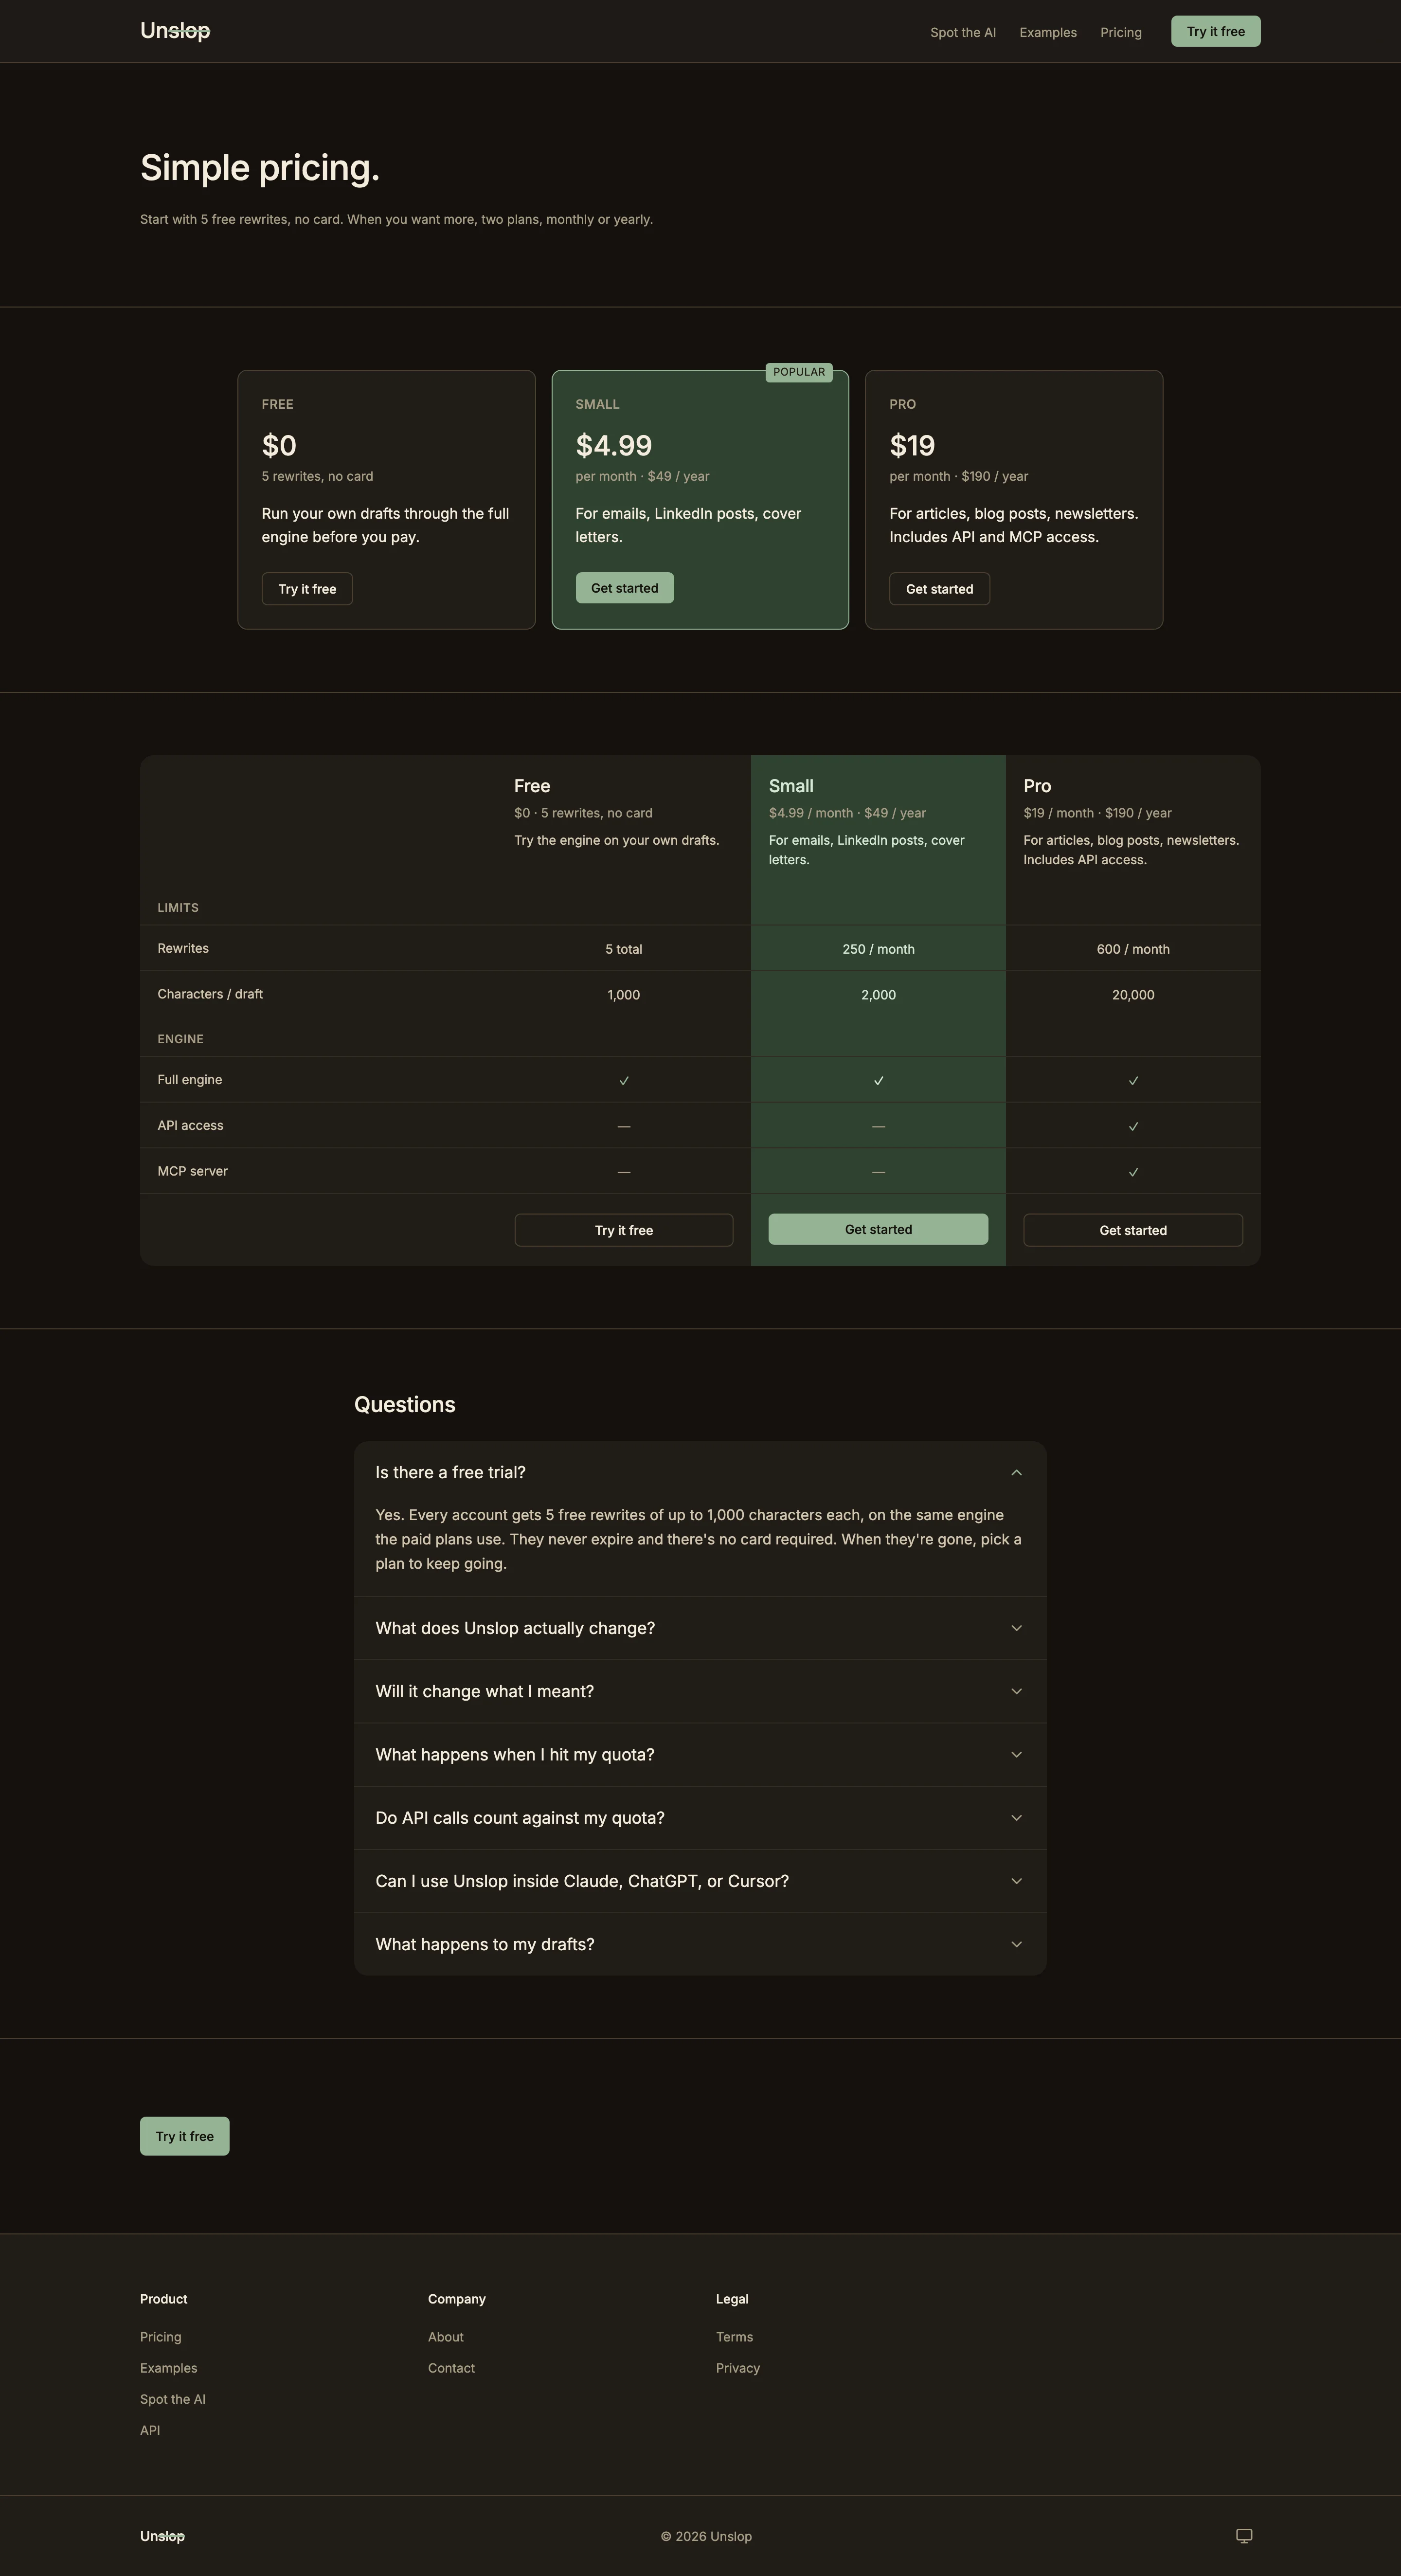Open the API link in footer

point(150,2430)
